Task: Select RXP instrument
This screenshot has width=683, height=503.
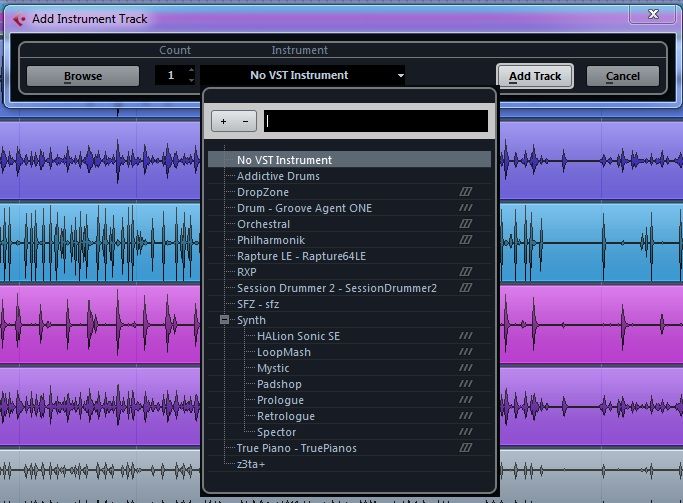Action: [x=349, y=272]
